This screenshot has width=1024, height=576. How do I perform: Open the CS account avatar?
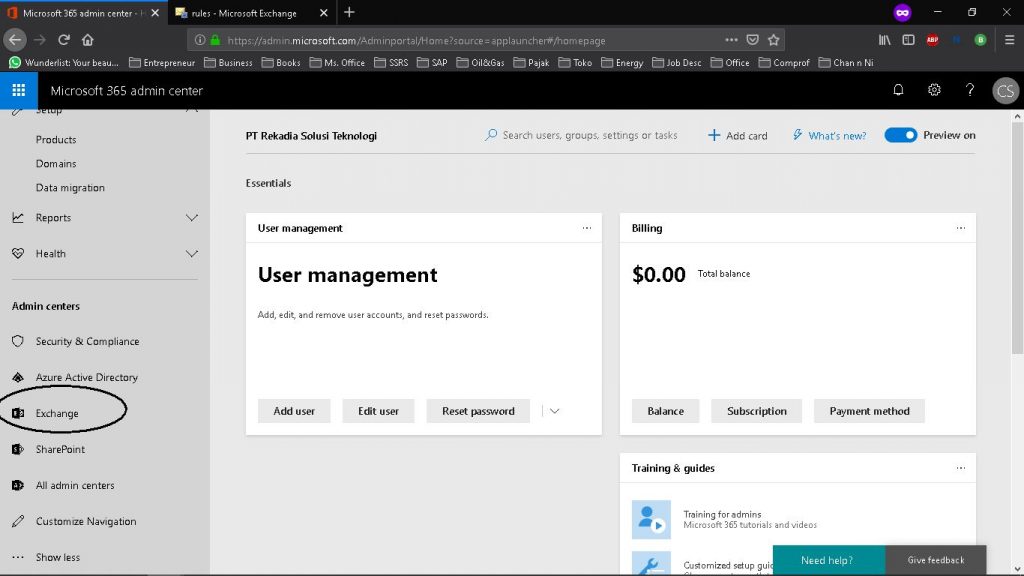click(x=1004, y=91)
